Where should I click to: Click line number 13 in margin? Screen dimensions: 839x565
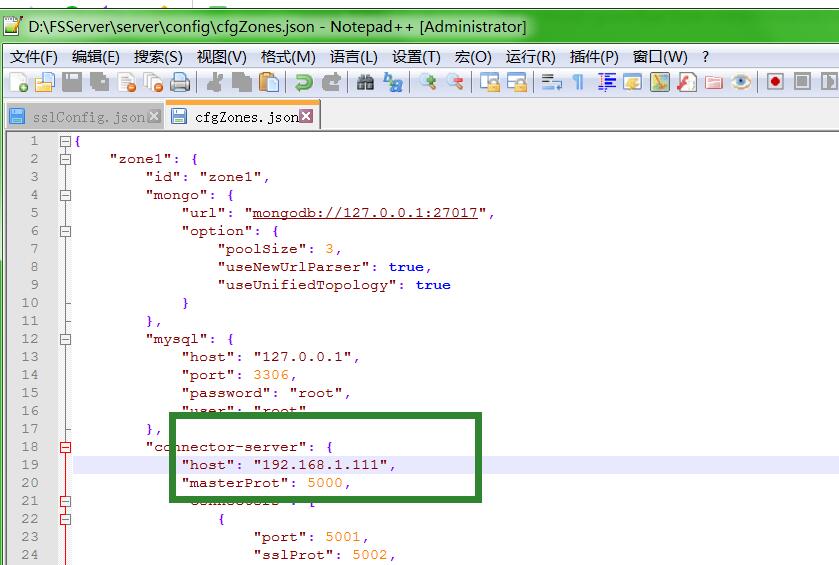point(30,357)
